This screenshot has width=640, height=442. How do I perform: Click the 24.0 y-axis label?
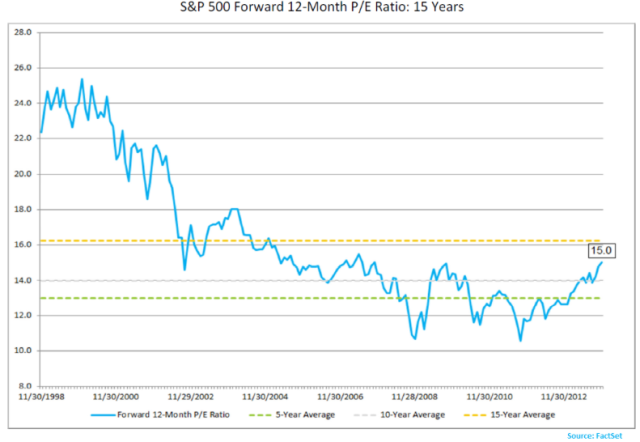click(24, 104)
